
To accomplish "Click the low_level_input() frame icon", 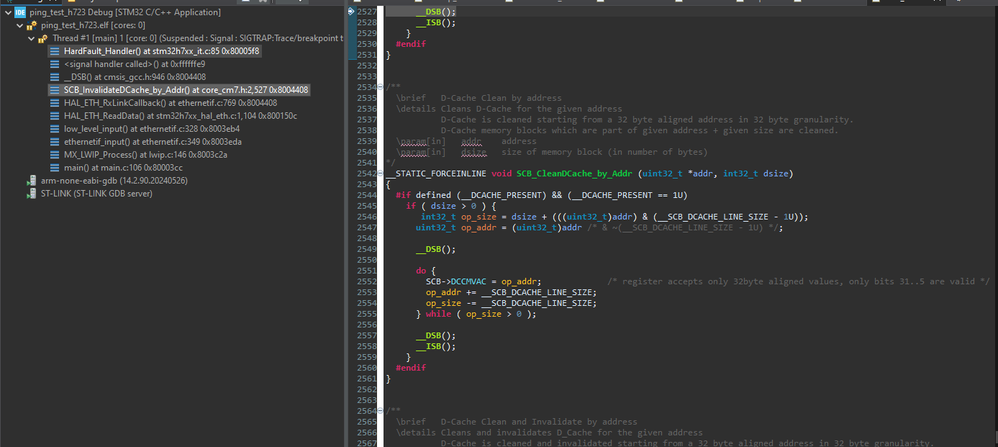I will (x=54, y=128).
